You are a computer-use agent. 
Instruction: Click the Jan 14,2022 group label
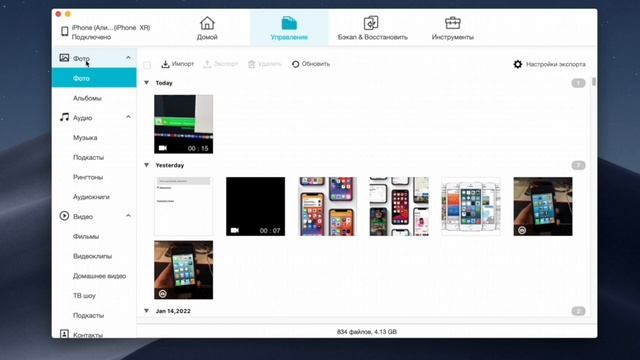(x=173, y=311)
